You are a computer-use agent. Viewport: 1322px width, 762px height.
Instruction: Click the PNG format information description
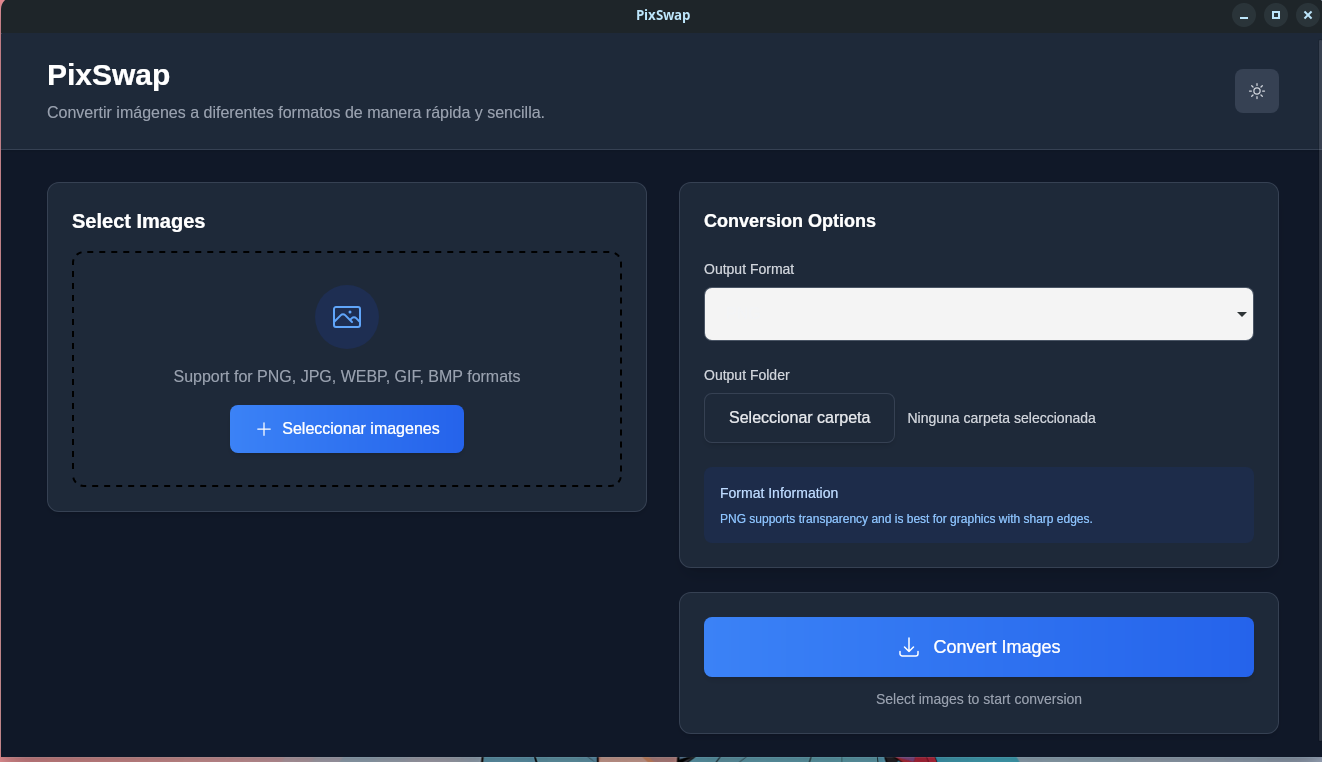(x=906, y=519)
